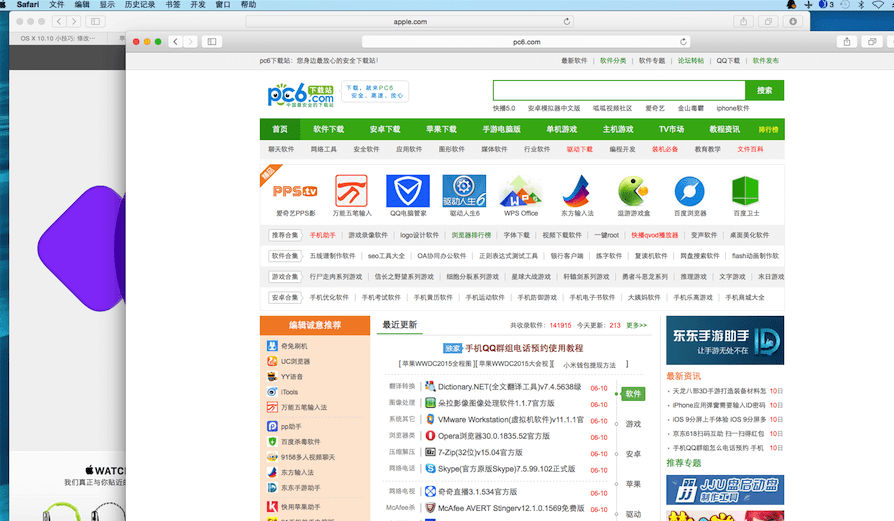
Task: Open the 百度卫士 green cube icon
Action: pos(745,191)
